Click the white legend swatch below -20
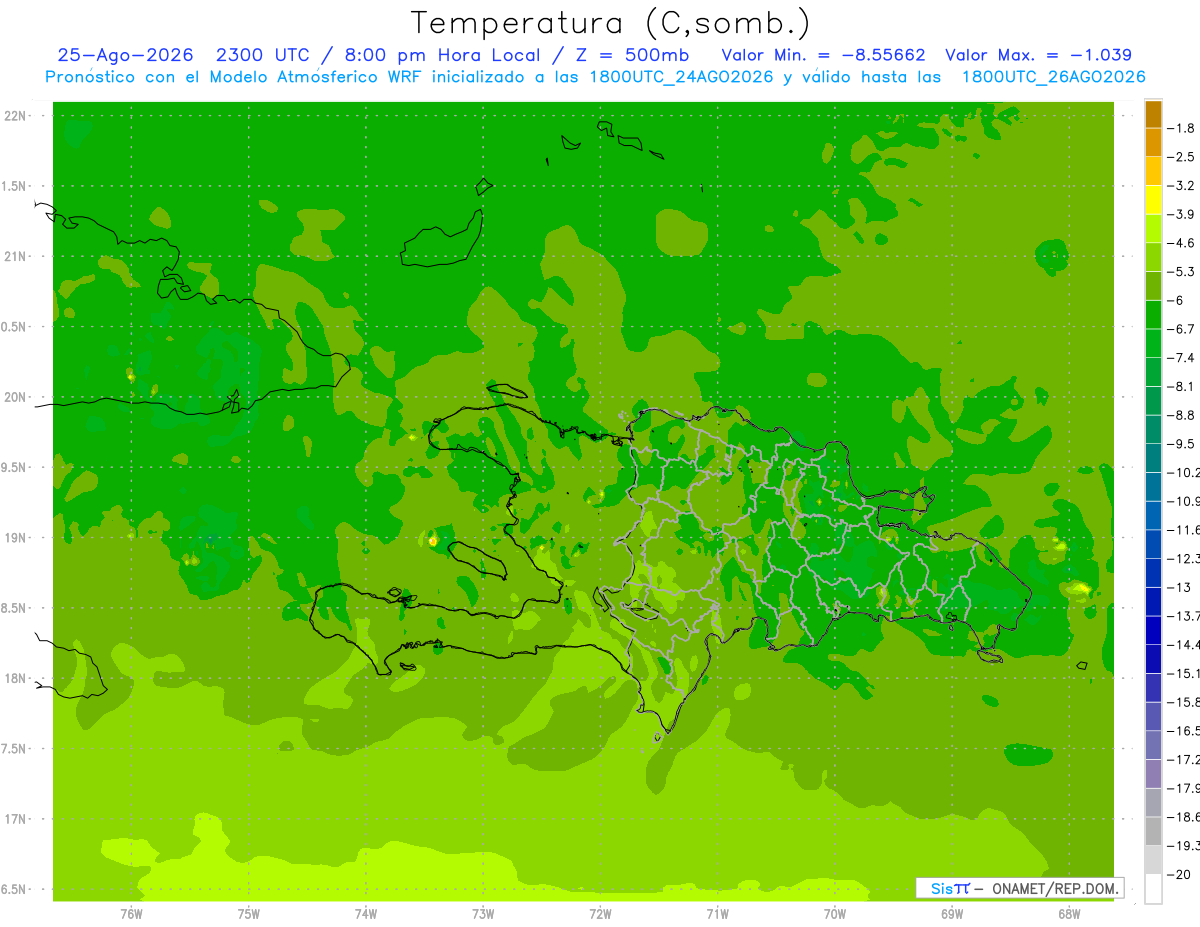 click(1153, 889)
